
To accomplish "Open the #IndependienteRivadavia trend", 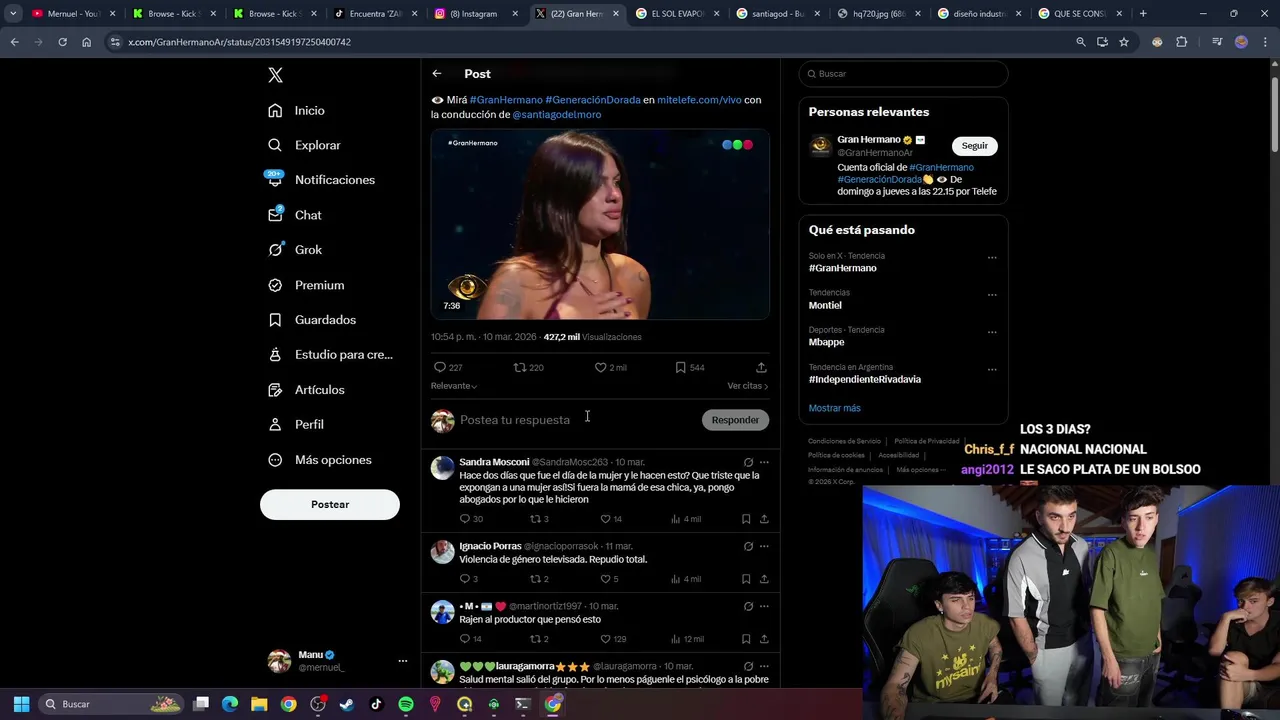I will (865, 380).
